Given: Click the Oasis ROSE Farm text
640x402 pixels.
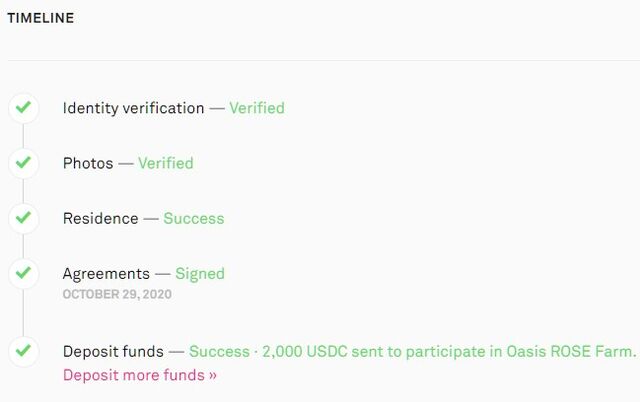Looking at the screenshot, I should coord(569,351).
